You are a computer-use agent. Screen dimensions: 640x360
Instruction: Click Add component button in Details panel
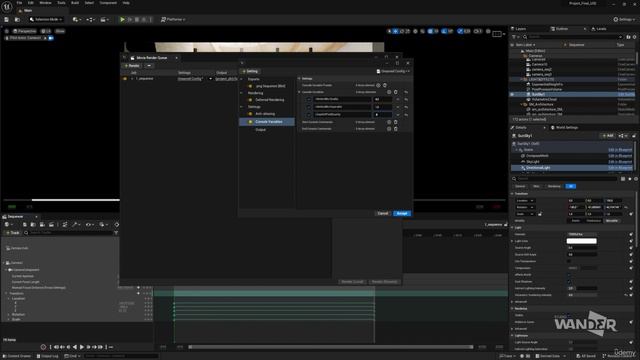pyautogui.click(x=608, y=136)
